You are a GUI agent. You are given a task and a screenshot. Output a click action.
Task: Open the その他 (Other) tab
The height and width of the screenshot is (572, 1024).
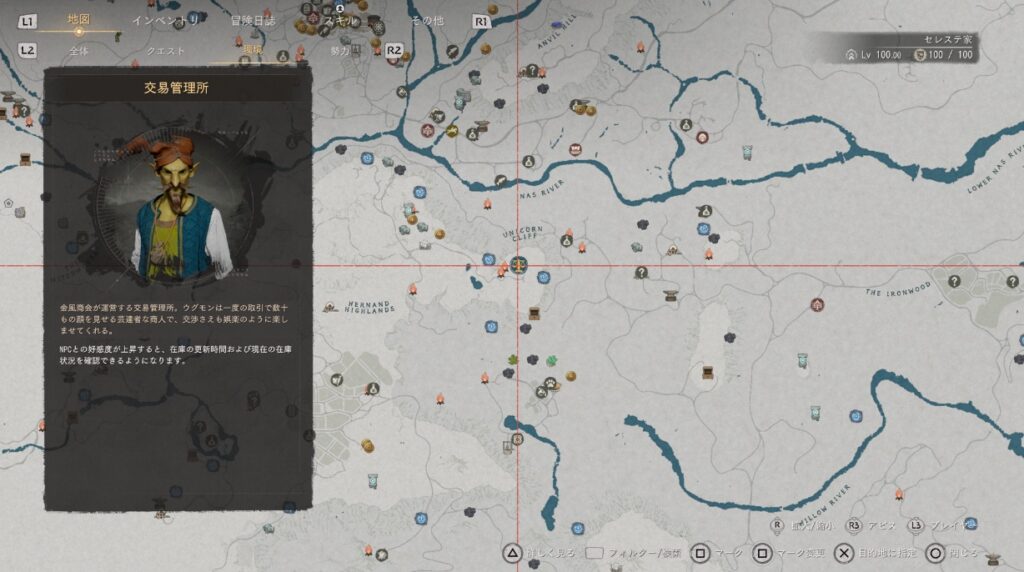(426, 20)
